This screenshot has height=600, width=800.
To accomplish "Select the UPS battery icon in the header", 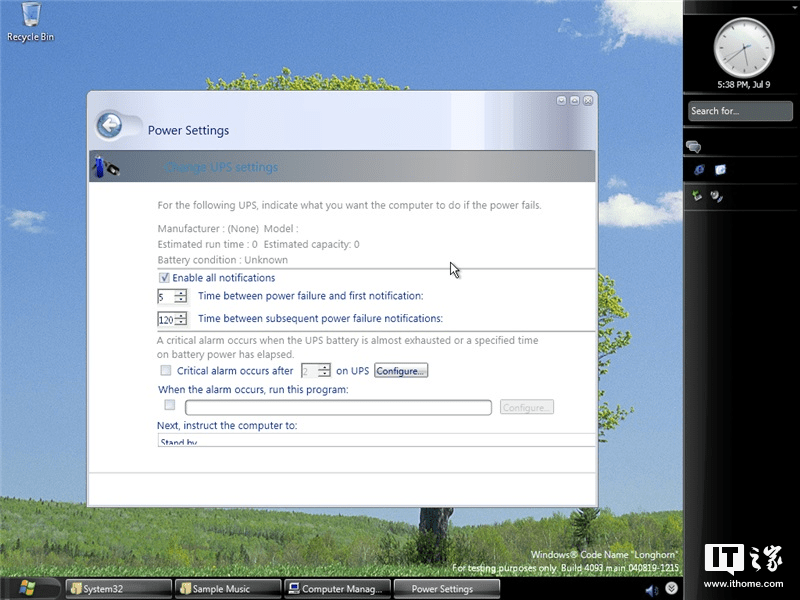I will click(102, 165).
